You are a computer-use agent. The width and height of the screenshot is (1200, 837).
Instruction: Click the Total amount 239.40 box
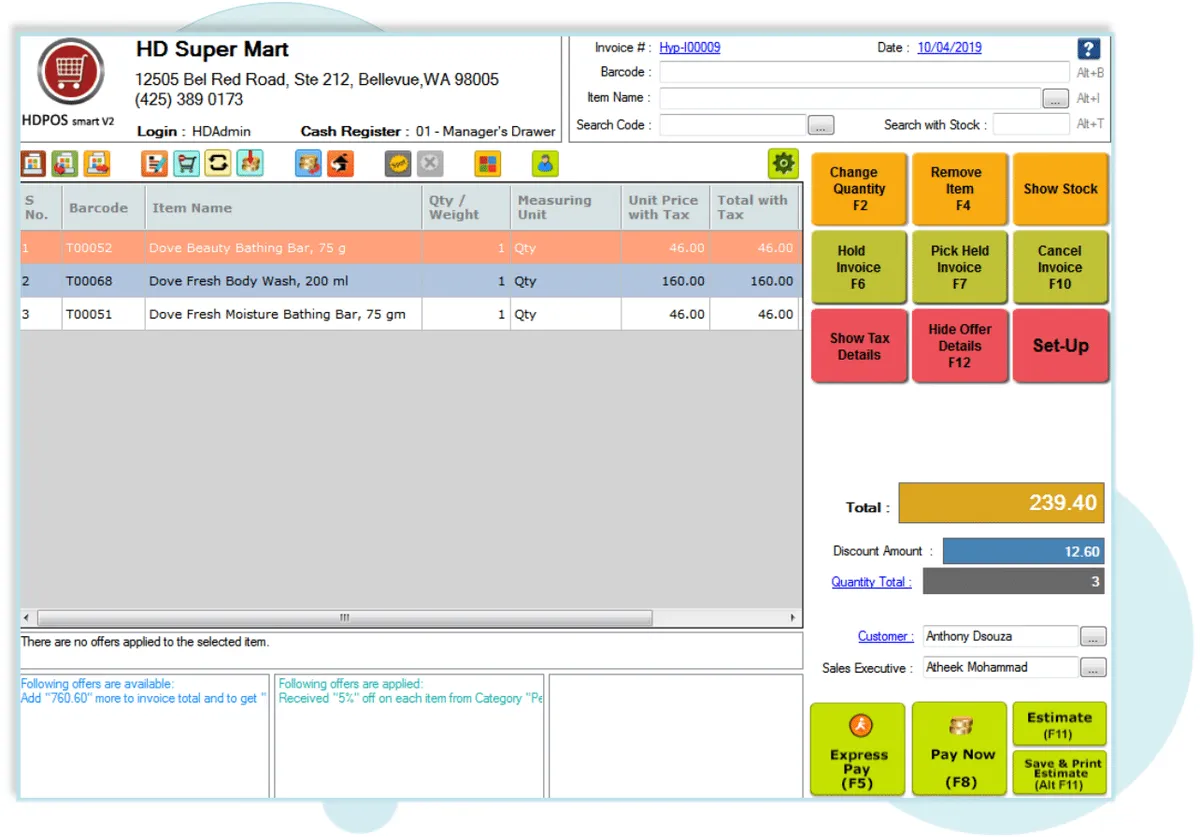click(x=1002, y=503)
